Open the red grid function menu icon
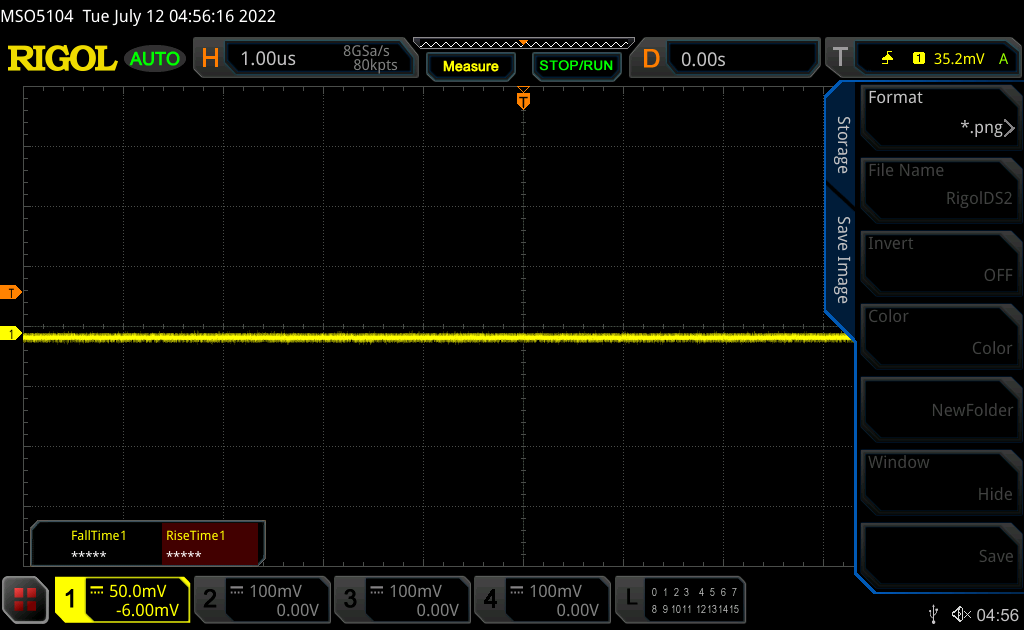 [x=26, y=599]
